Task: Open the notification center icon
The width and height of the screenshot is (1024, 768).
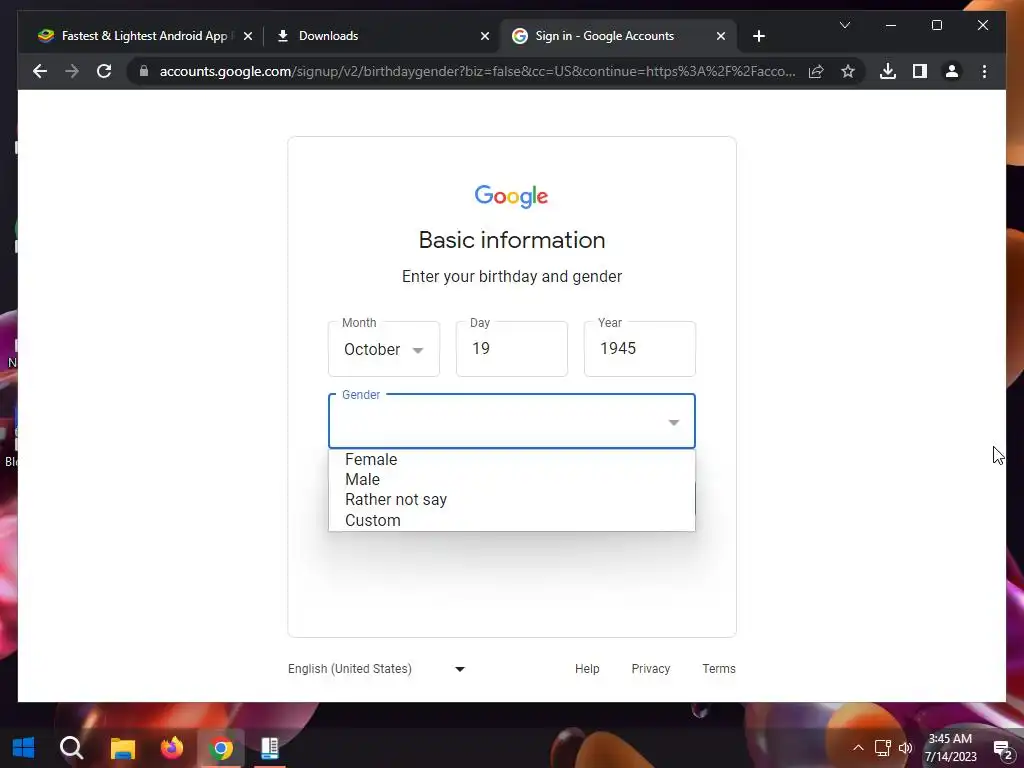Action: [1002, 749]
